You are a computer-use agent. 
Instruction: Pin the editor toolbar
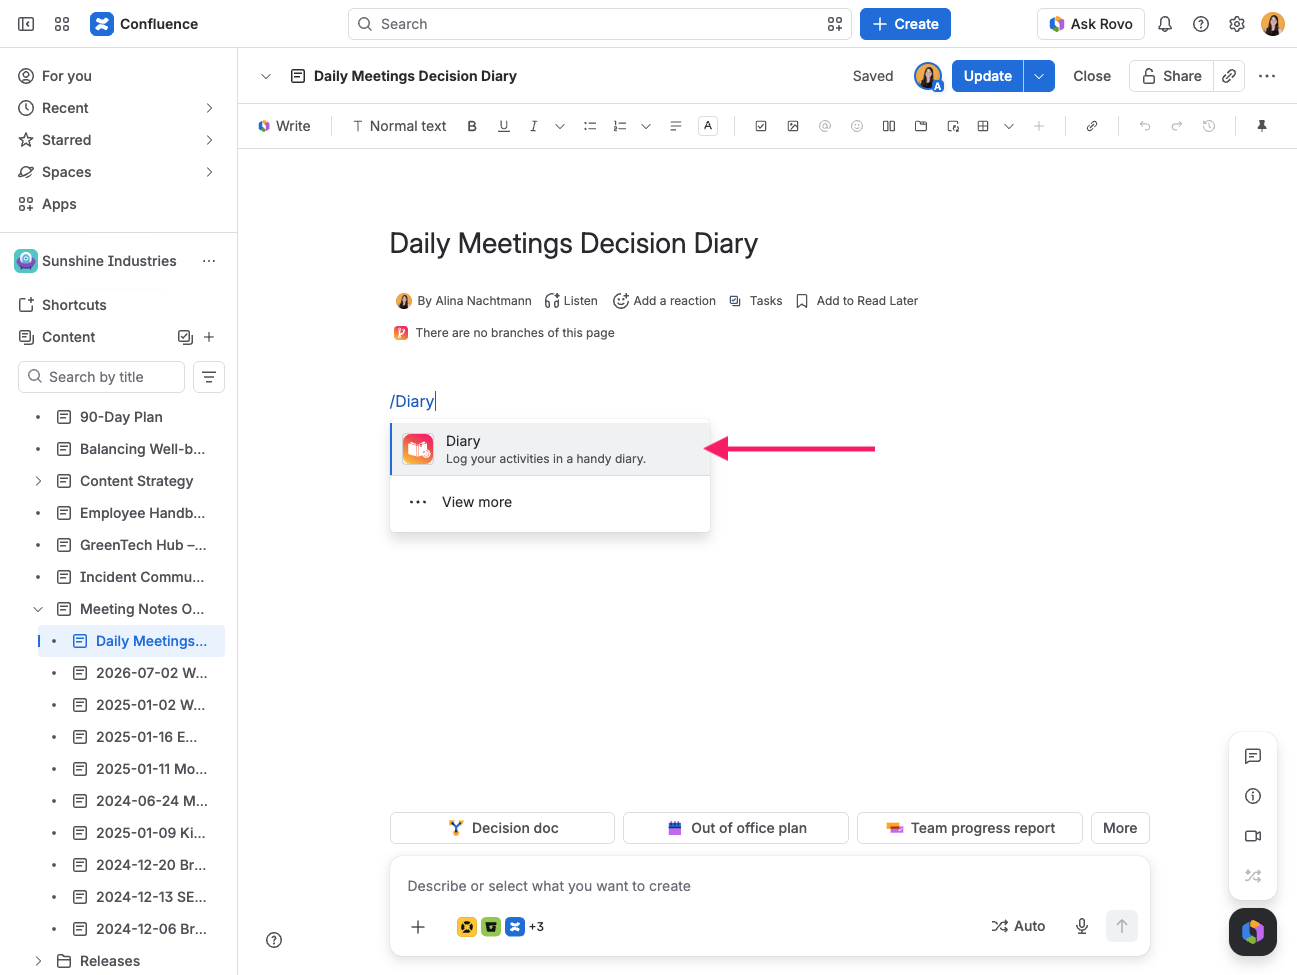pyautogui.click(x=1262, y=126)
